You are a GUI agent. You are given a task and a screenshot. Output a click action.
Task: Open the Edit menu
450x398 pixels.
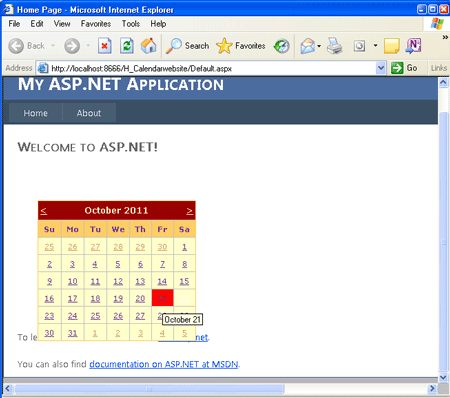coord(37,24)
